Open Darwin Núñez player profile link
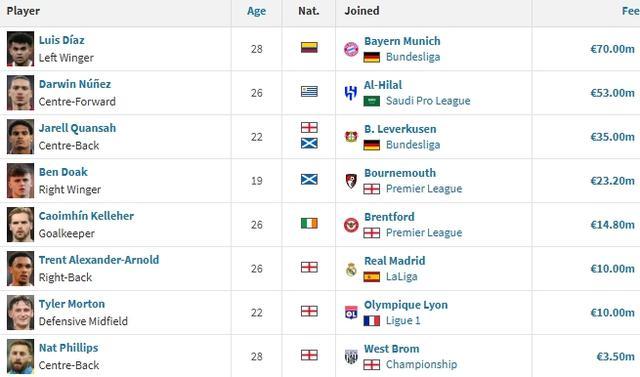The image size is (640, 377). pos(75,84)
